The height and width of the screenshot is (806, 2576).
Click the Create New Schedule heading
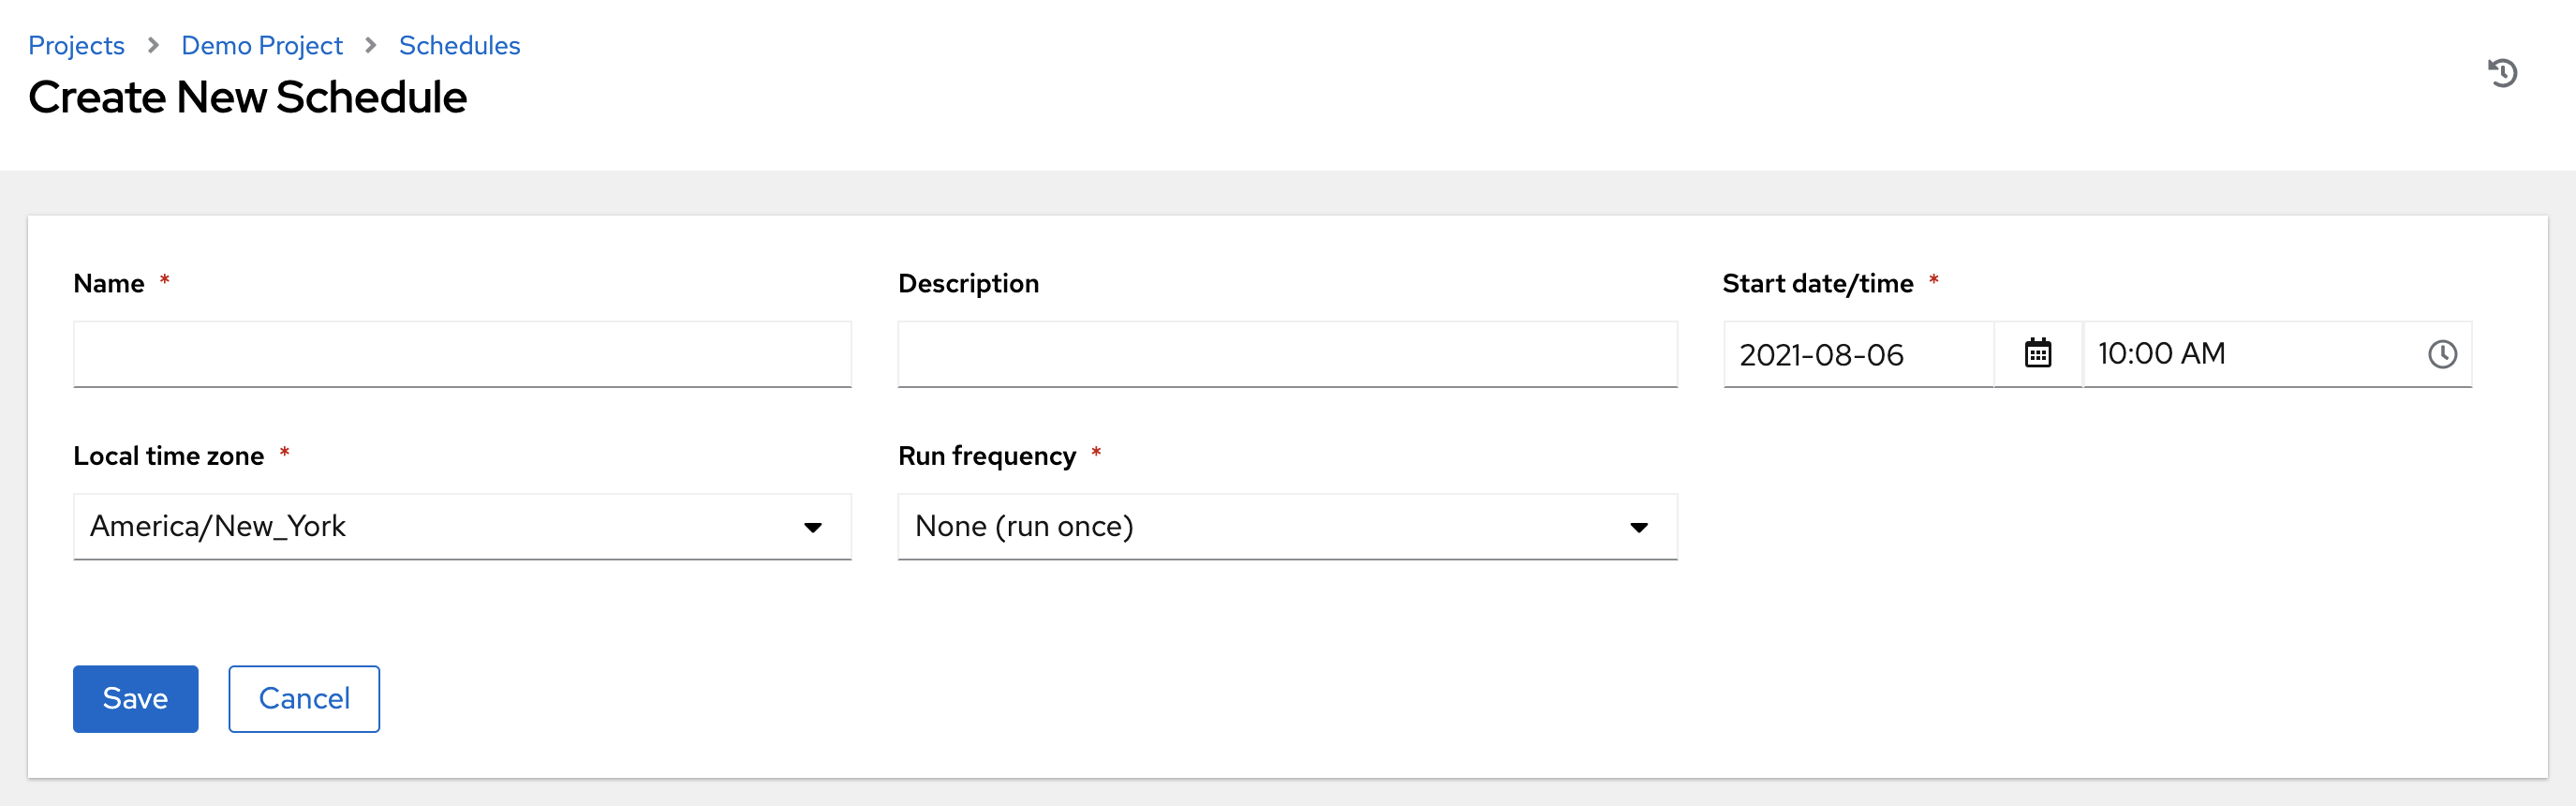(248, 97)
